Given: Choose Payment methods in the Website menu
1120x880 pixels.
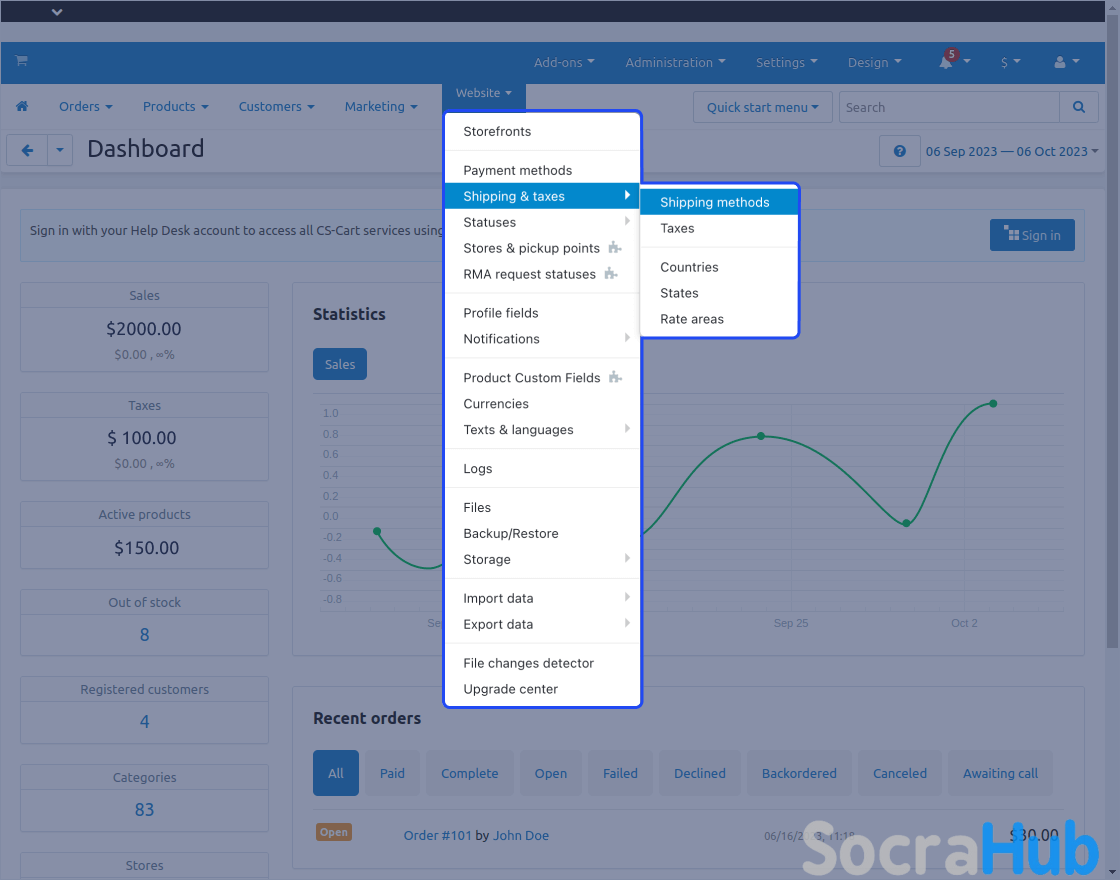Looking at the screenshot, I should pyautogui.click(x=517, y=170).
